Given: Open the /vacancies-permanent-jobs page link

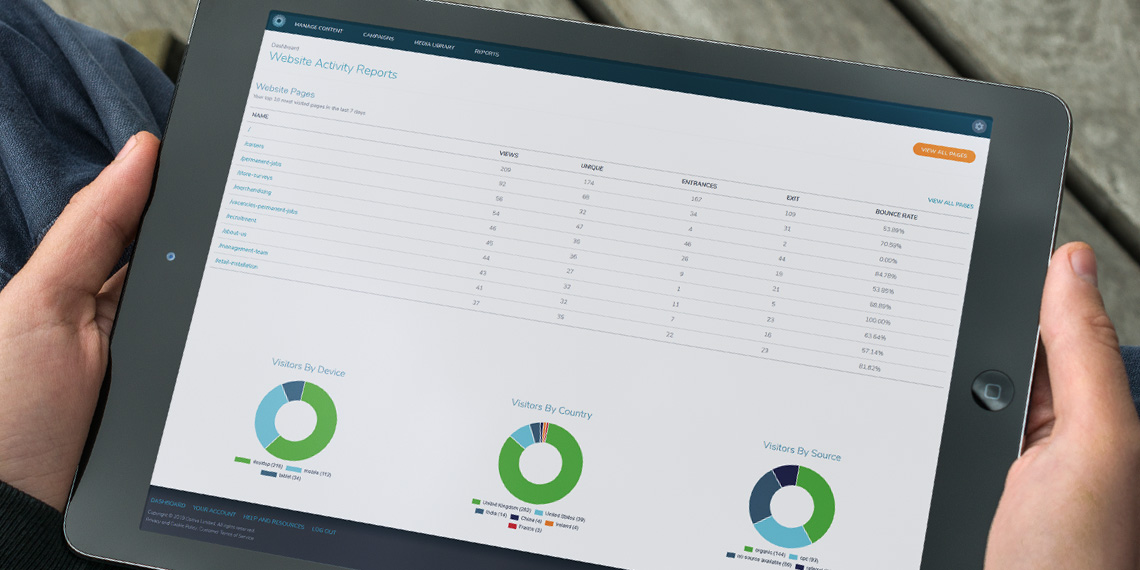Looking at the screenshot, I should coord(264,206).
